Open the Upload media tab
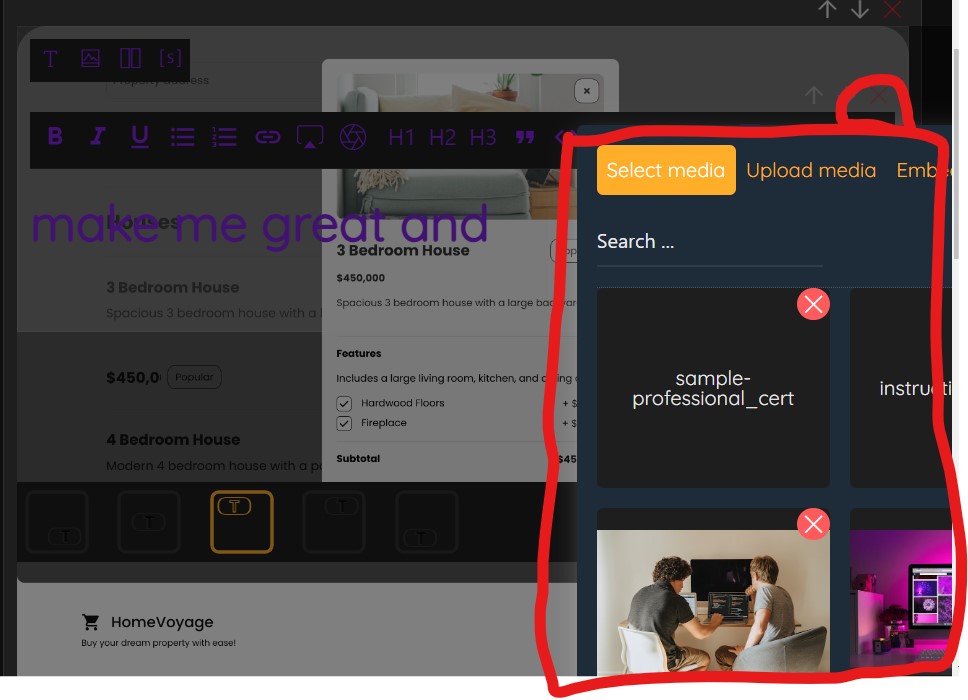 (811, 170)
